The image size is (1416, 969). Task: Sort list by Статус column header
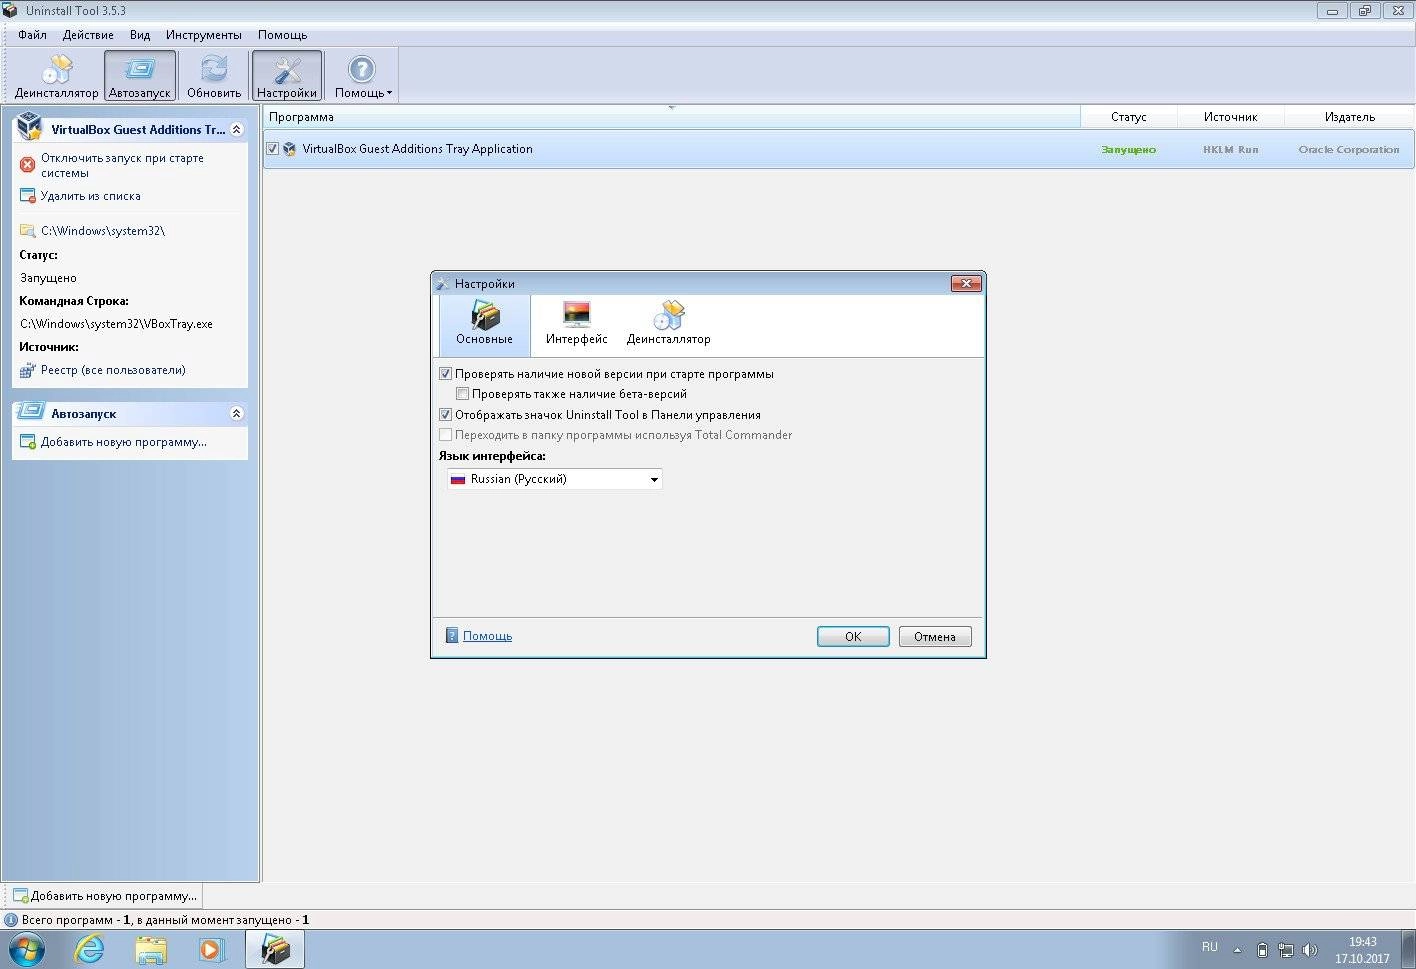click(x=1128, y=117)
